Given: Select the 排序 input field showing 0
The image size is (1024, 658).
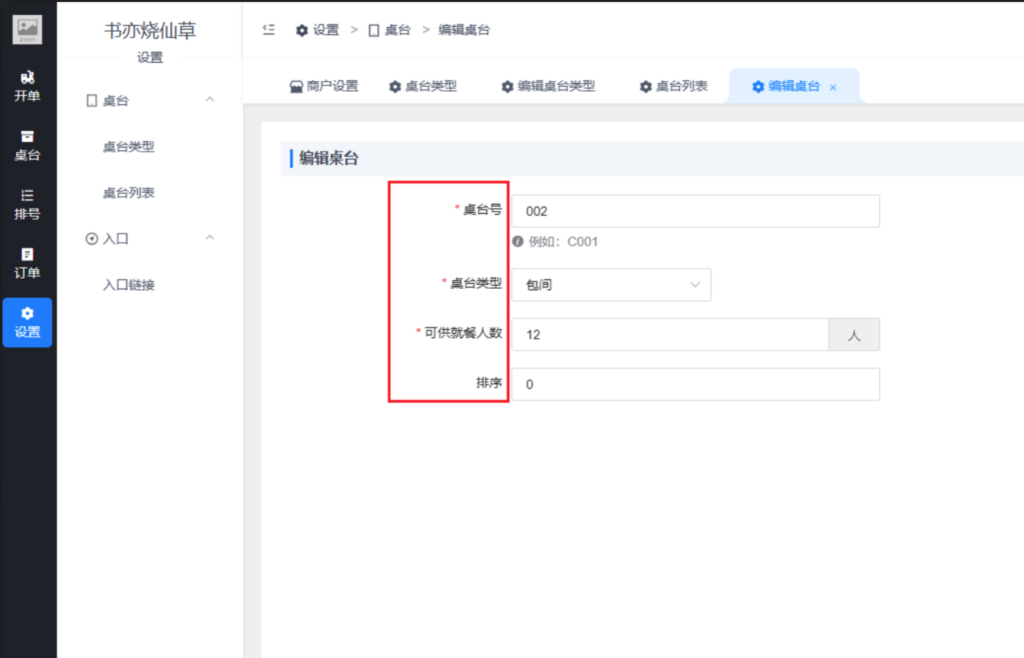Looking at the screenshot, I should [695, 383].
